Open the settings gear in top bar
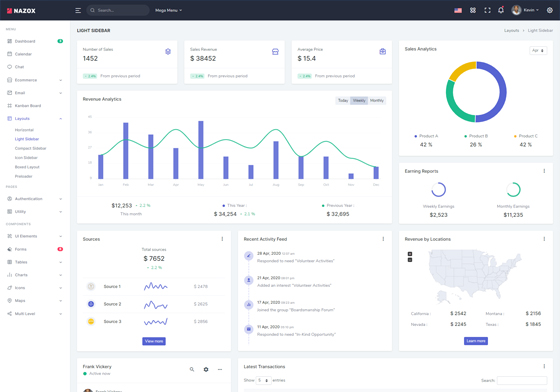This screenshot has width=560, height=392. (550, 10)
